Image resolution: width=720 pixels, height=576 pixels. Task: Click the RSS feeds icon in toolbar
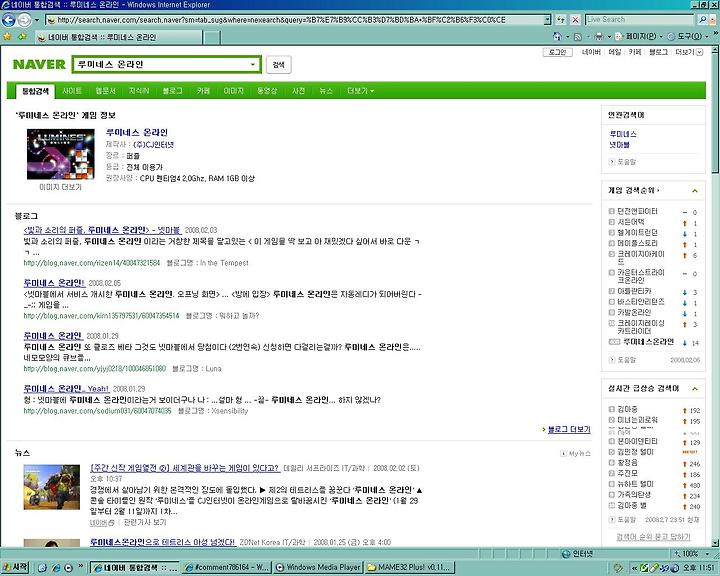(x=578, y=36)
